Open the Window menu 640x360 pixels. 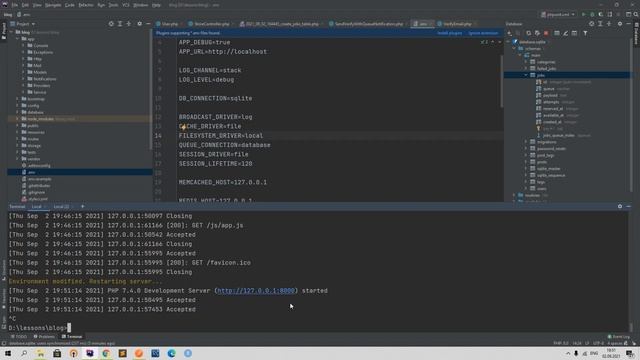[141, 5]
